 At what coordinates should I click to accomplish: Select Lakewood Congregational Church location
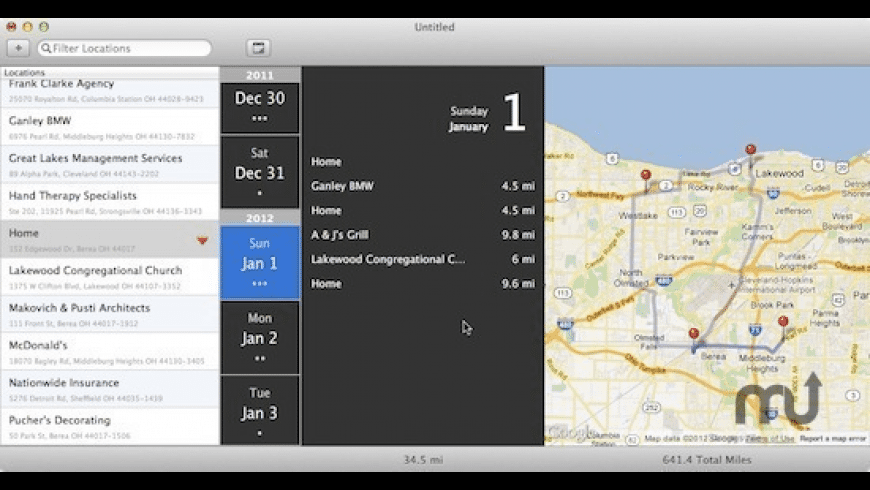pyautogui.click(x=110, y=277)
